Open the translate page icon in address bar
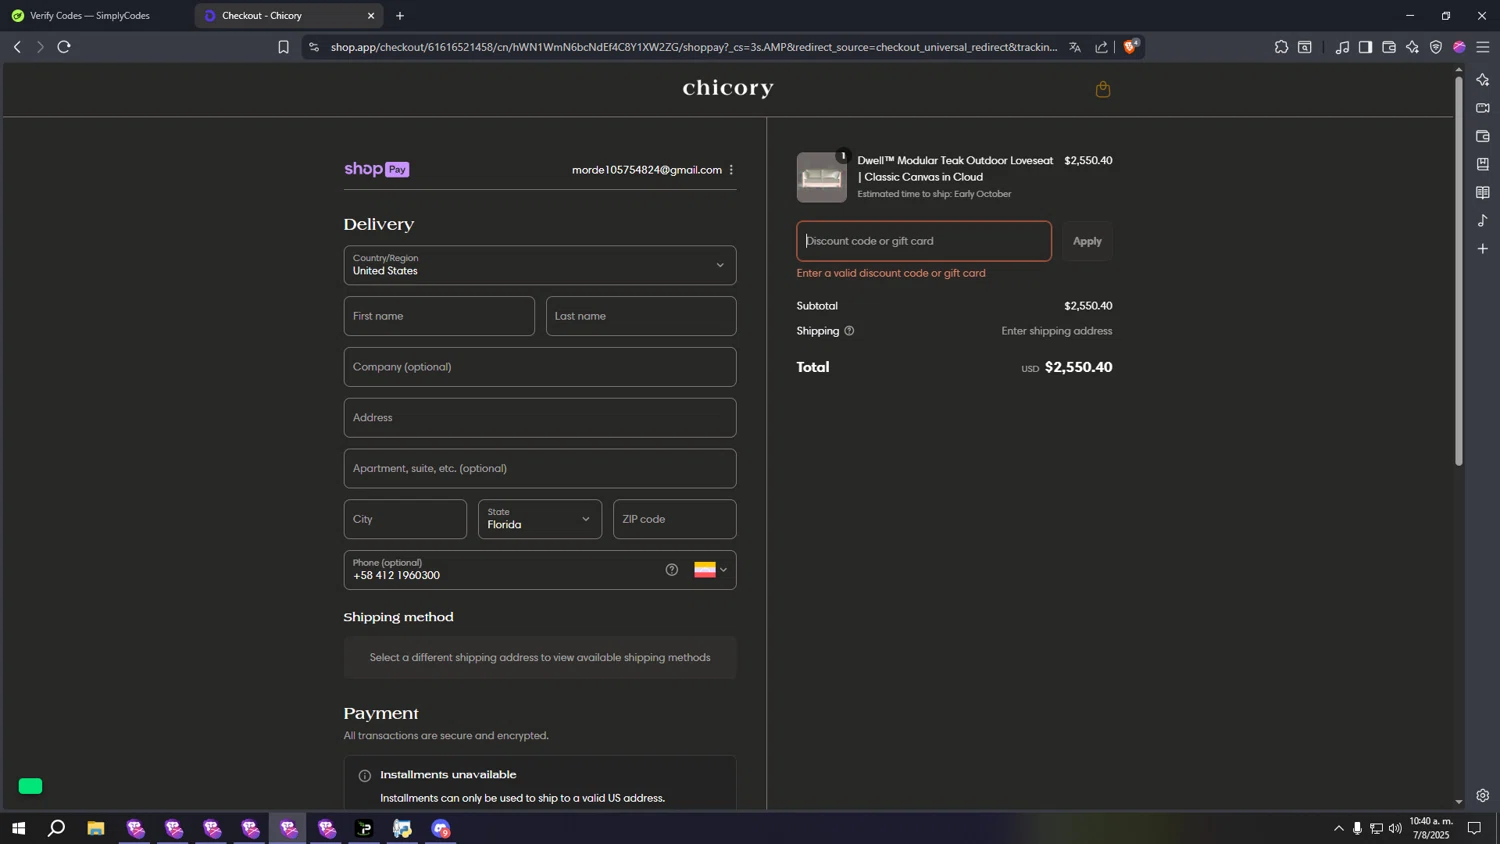Screen dimensions: 1500x844 click(x=1075, y=47)
